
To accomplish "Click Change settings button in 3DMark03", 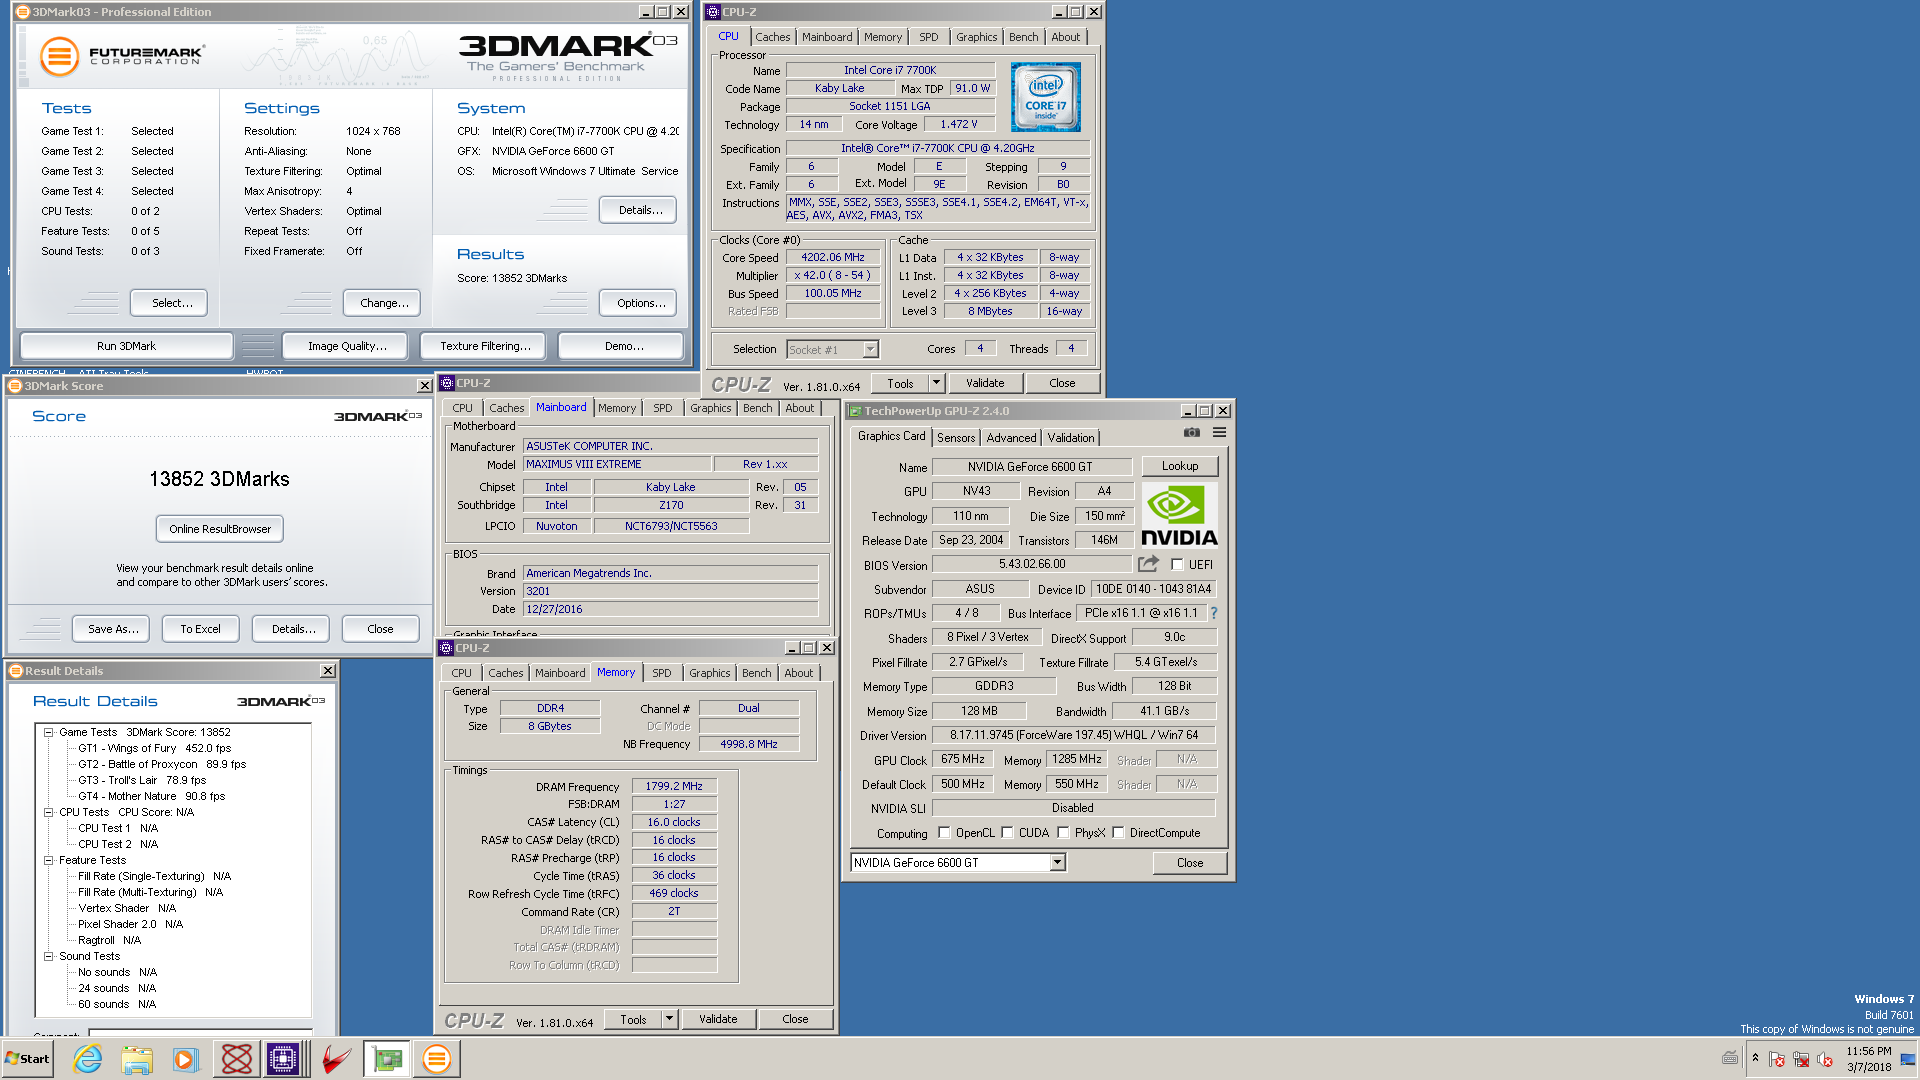I will 384,303.
